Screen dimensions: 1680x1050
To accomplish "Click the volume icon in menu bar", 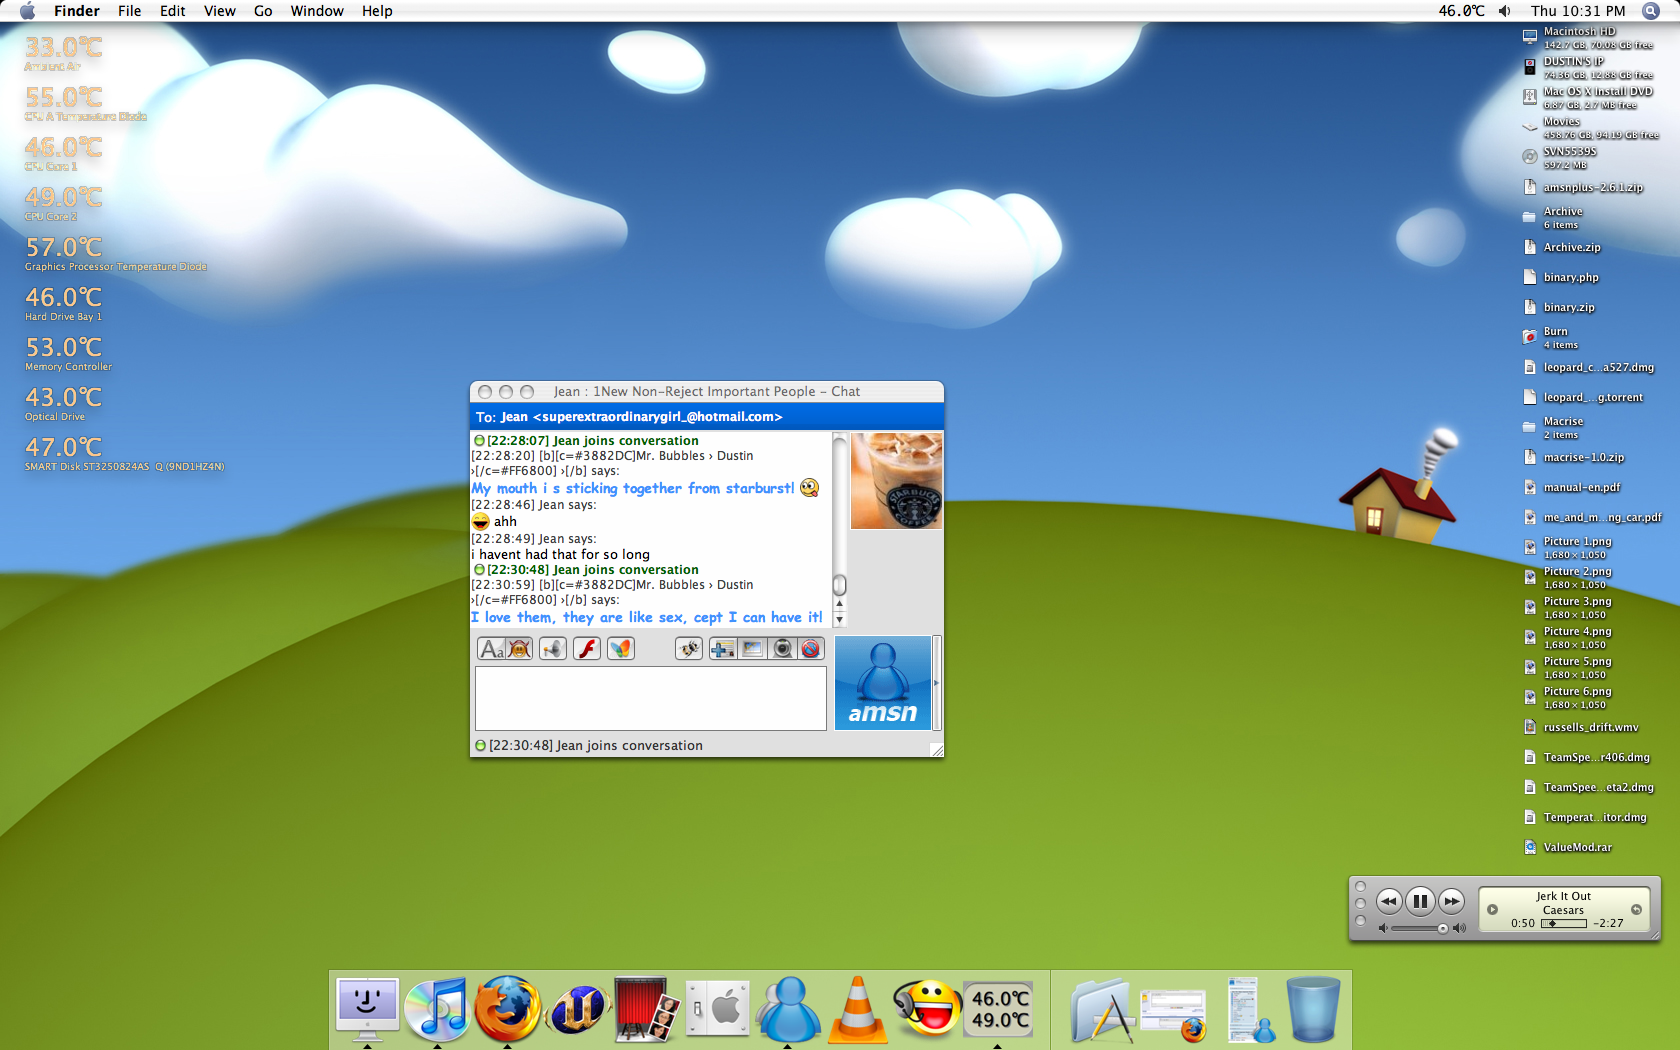I will [x=1505, y=11].
